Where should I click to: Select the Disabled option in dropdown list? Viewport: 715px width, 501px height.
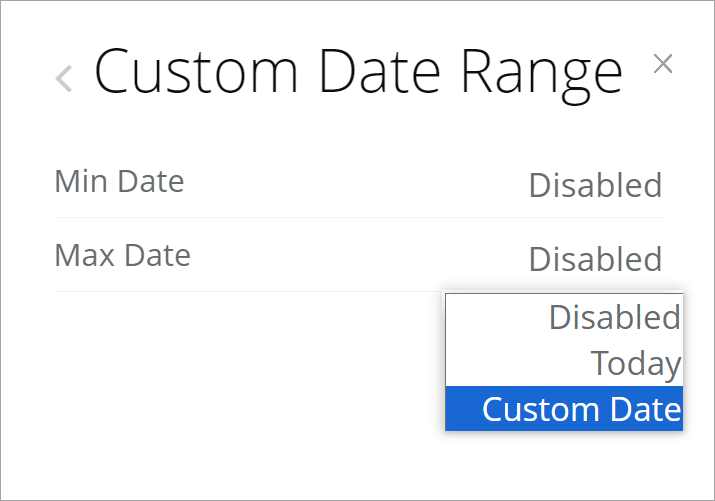pos(614,317)
